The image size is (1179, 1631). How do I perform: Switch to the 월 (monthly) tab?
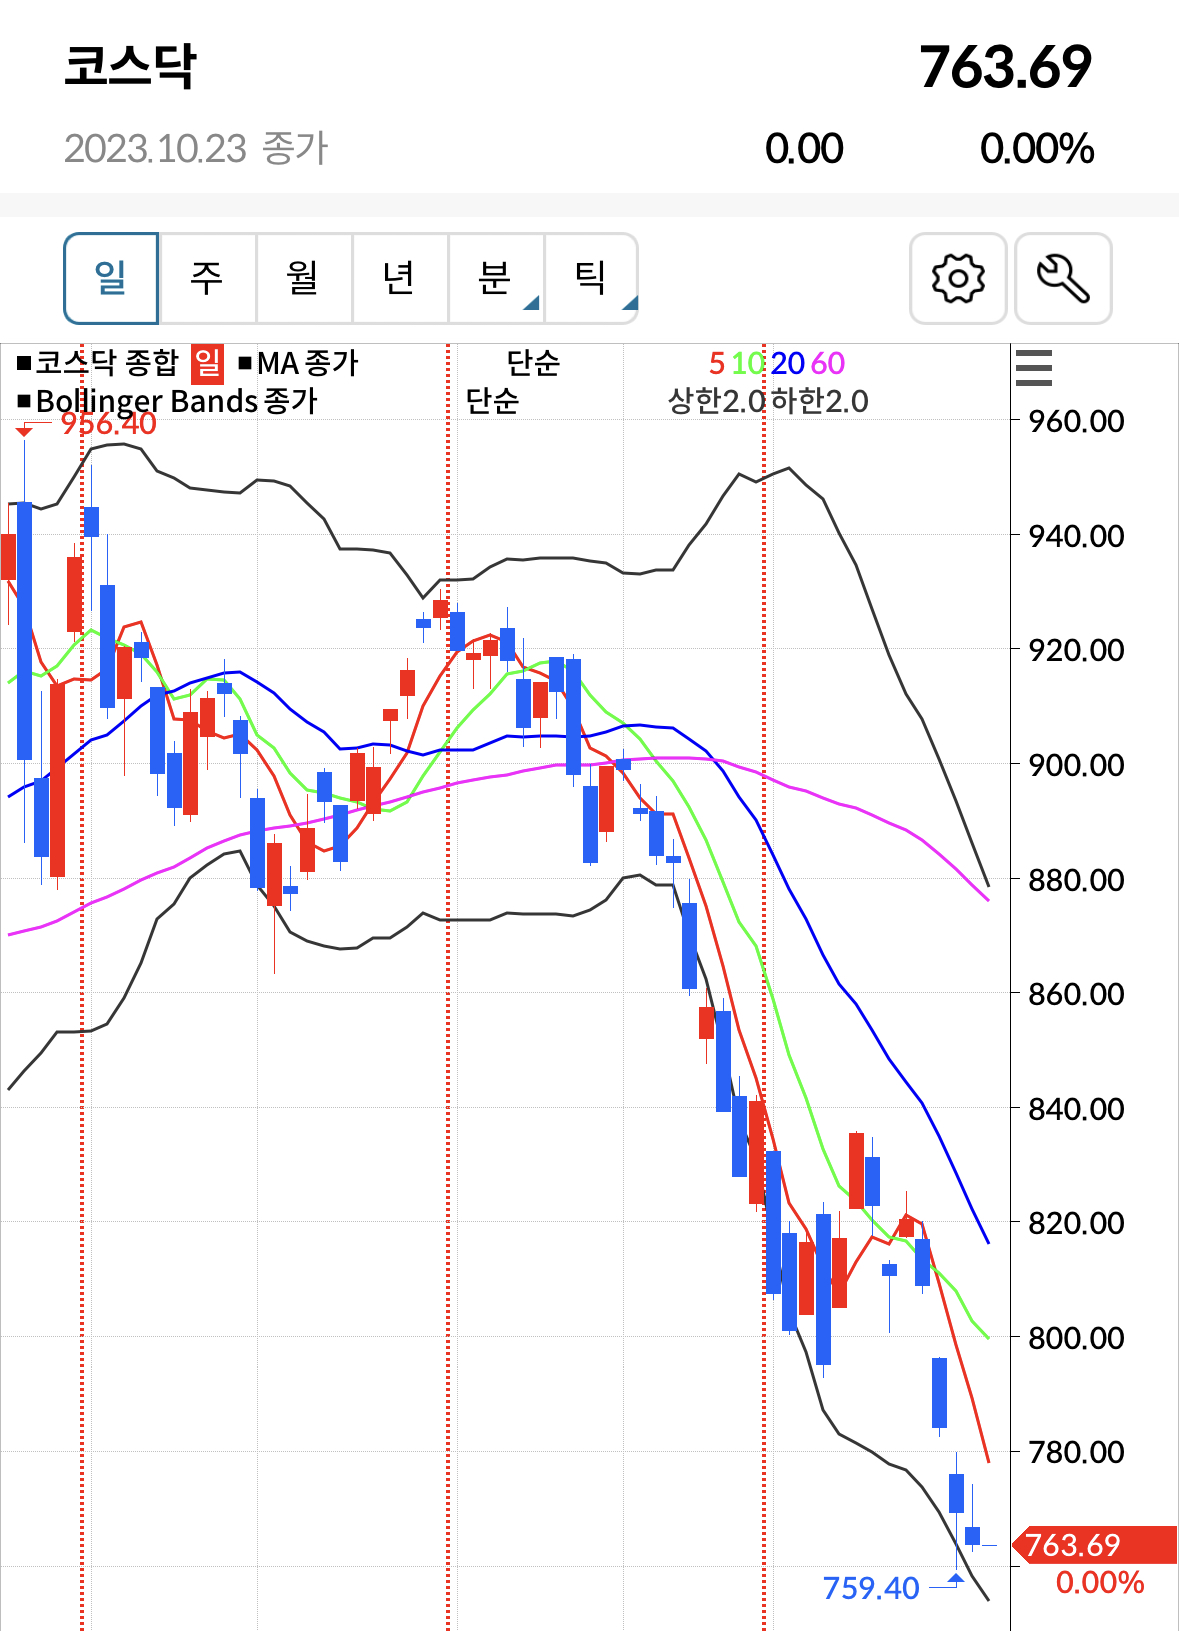[303, 278]
